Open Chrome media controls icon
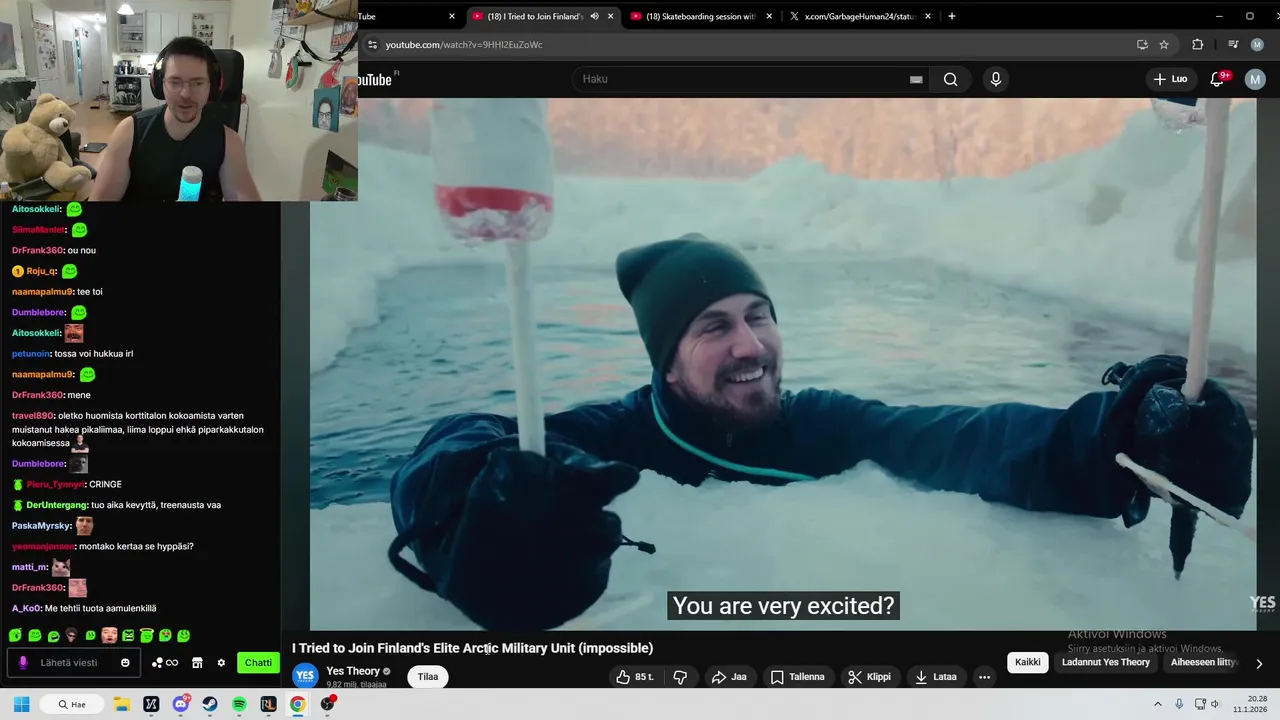The height and width of the screenshot is (720, 1280). point(1232,45)
